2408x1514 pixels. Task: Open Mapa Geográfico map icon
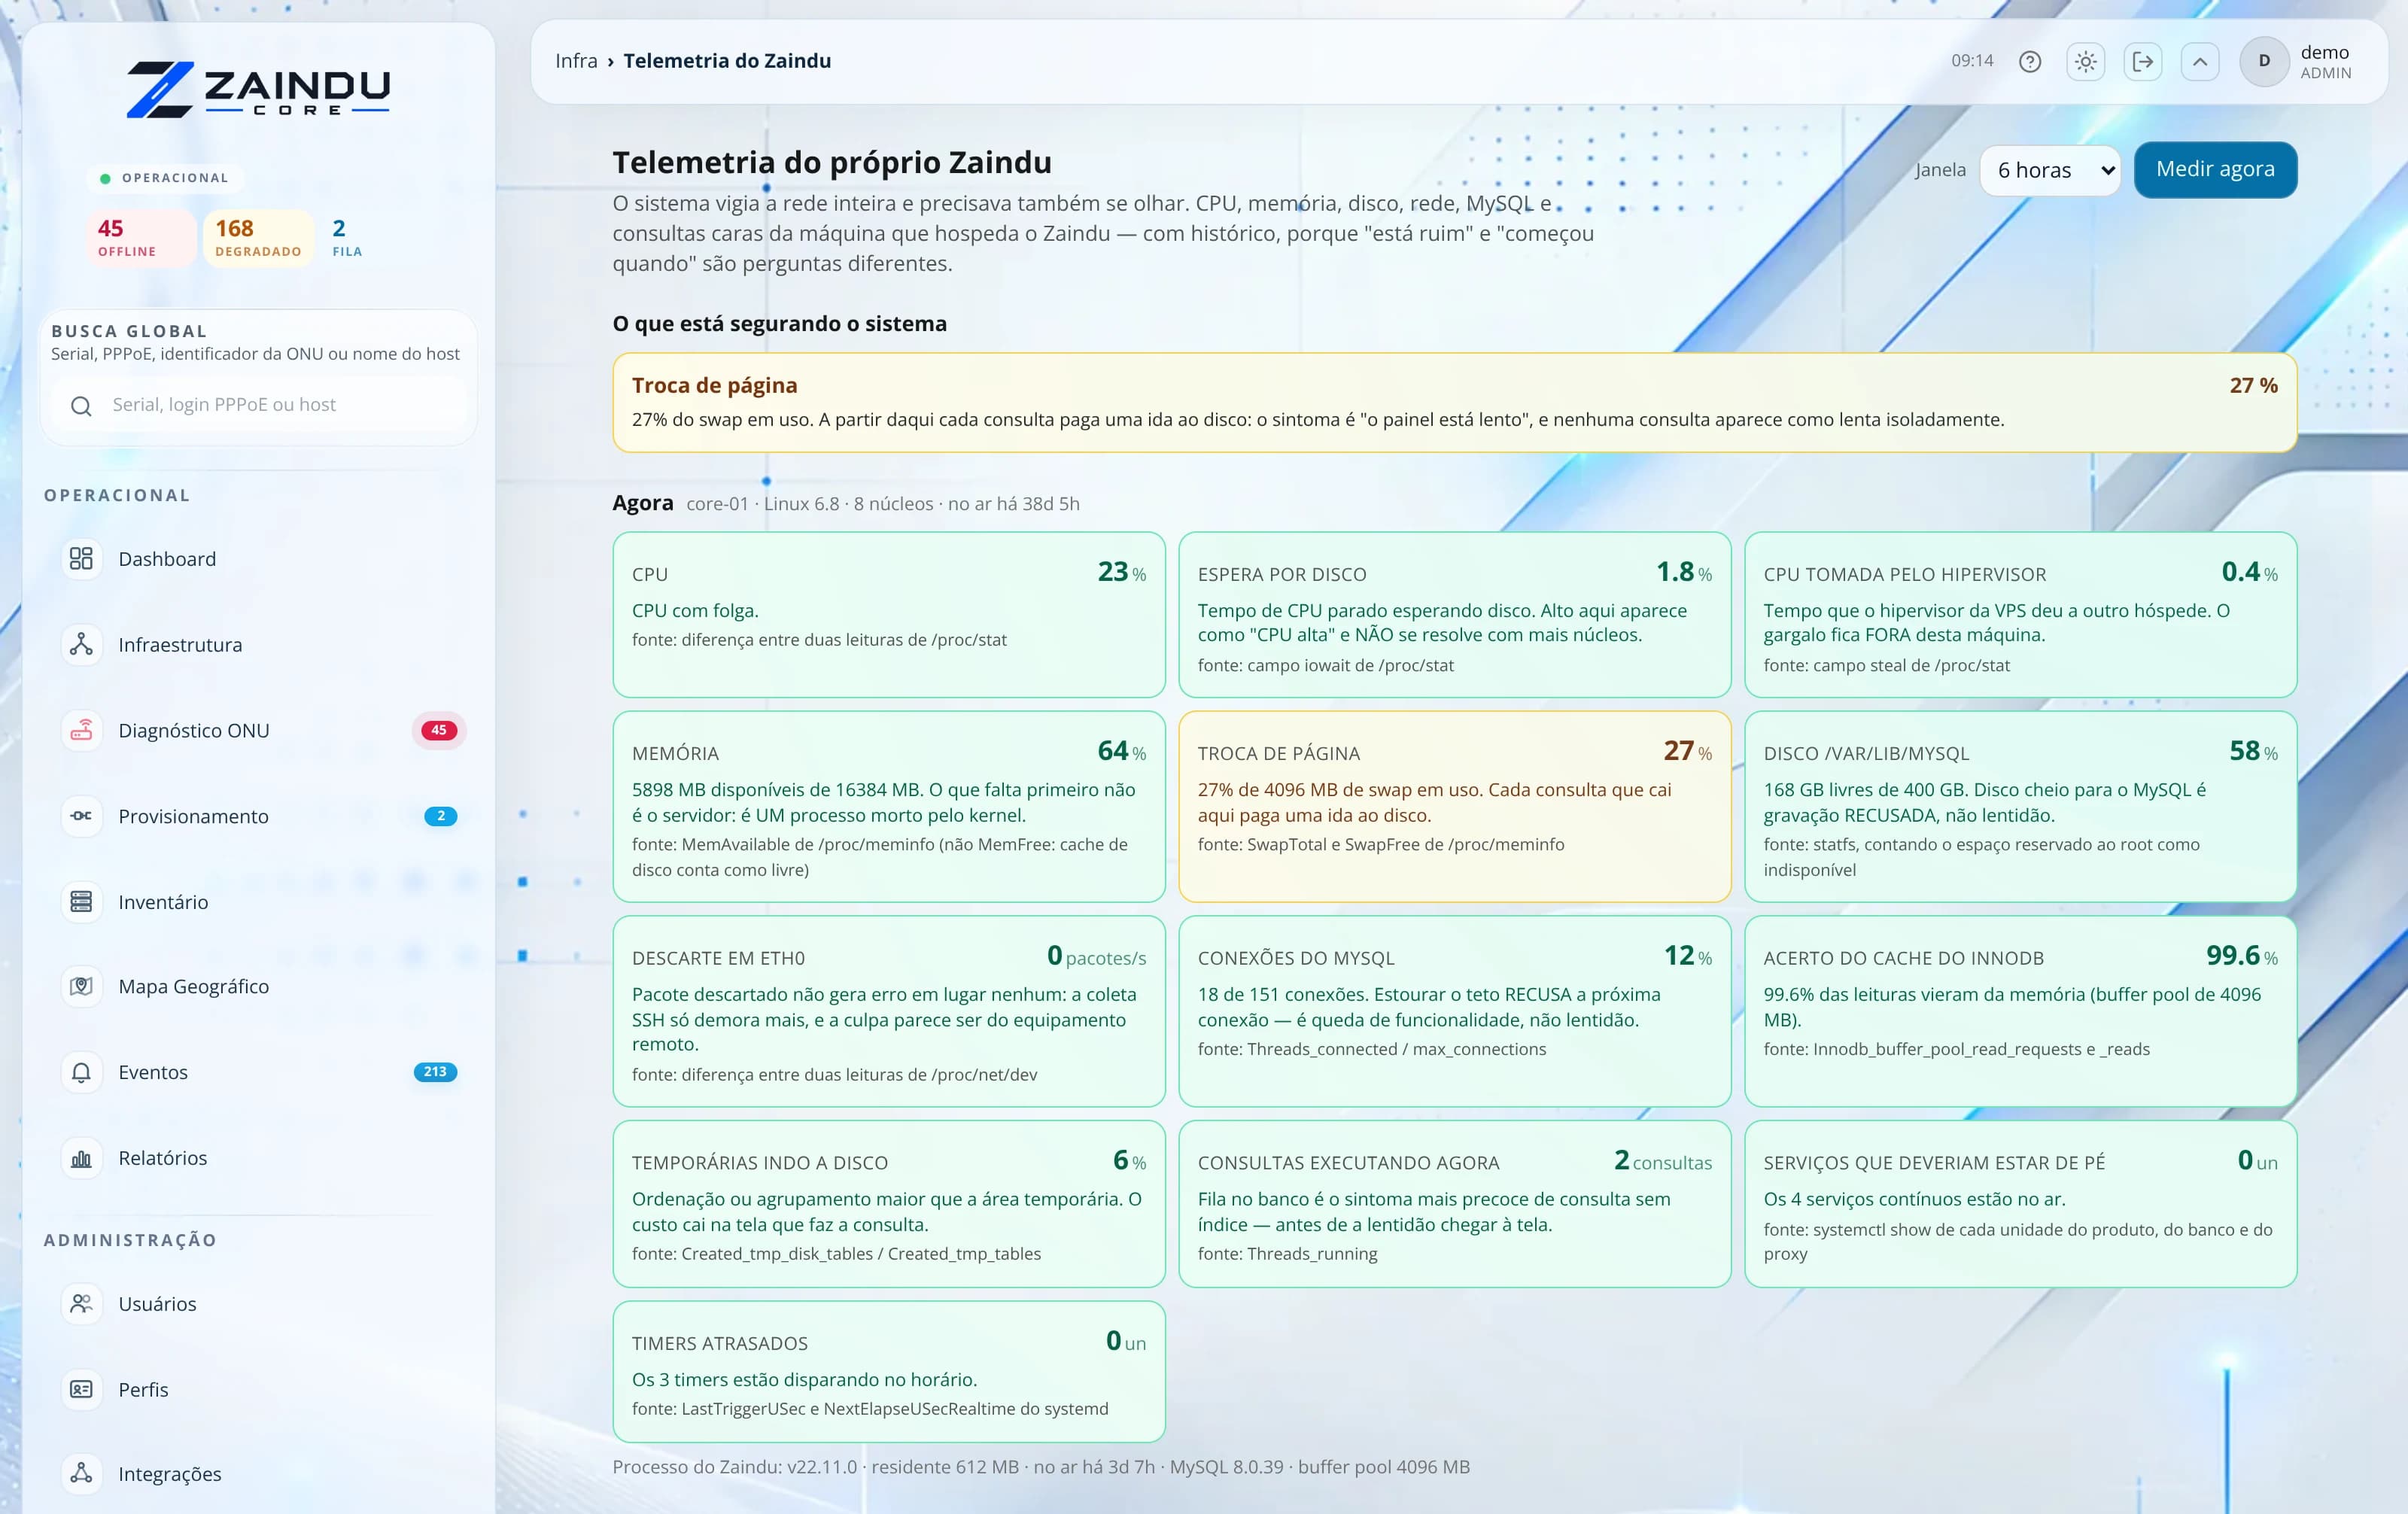click(81, 986)
